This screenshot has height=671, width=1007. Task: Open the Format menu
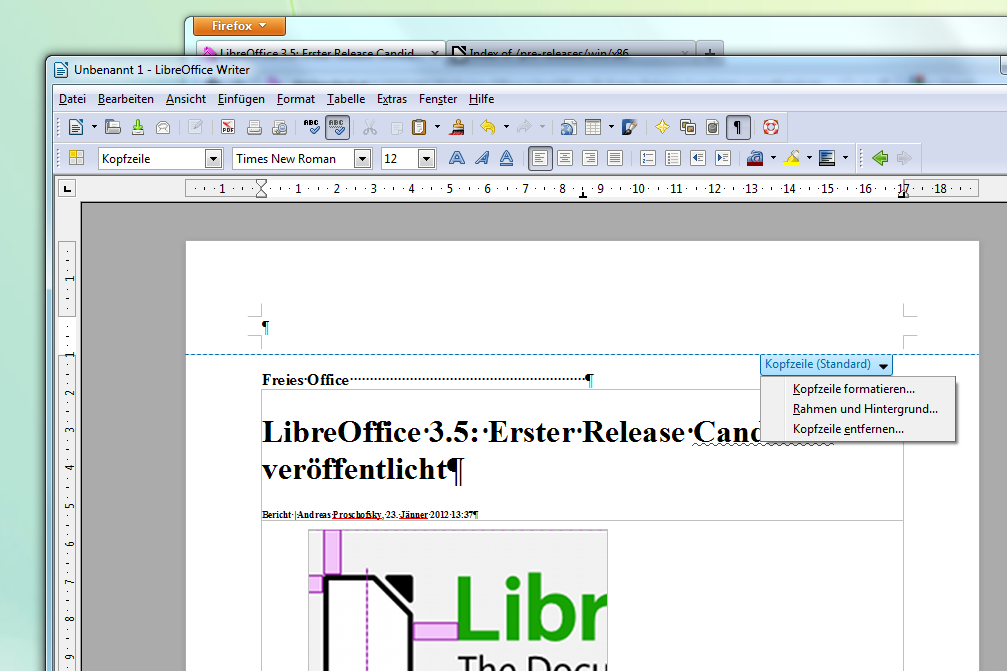(295, 99)
